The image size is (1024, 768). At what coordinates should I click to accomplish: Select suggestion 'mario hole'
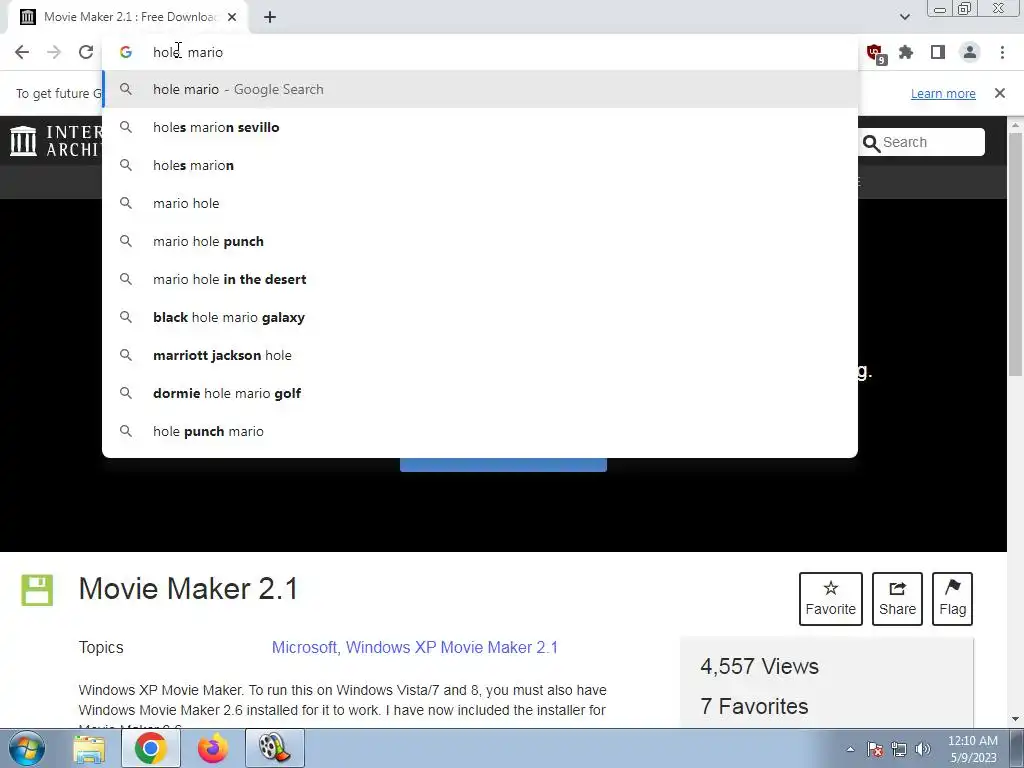tap(480, 203)
